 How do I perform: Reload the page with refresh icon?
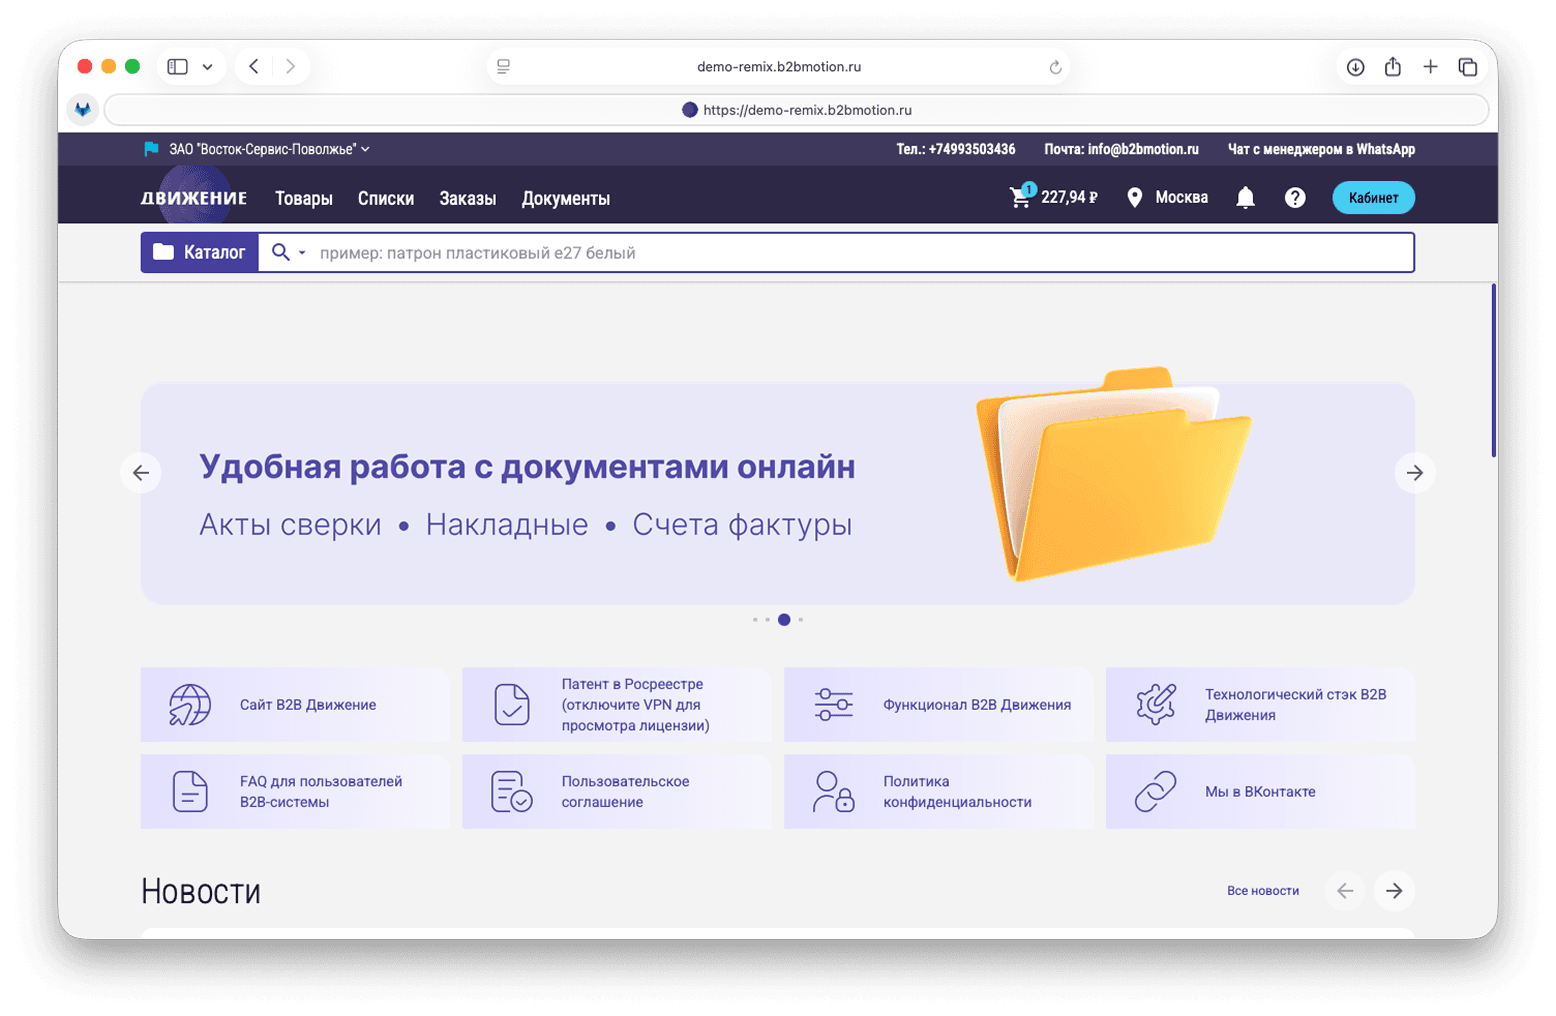tap(1055, 68)
